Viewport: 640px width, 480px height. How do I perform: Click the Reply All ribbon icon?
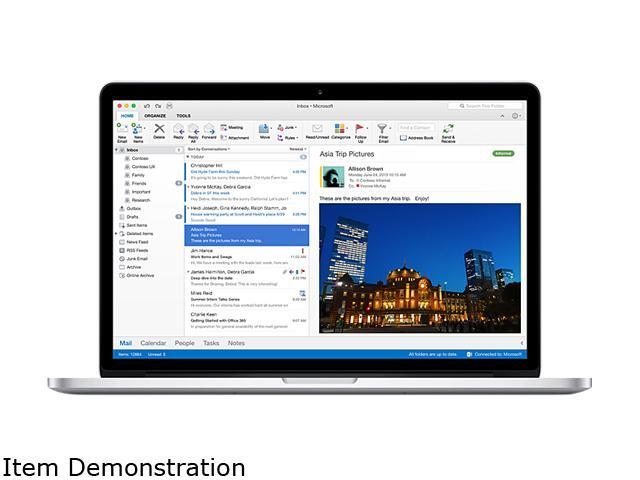[193, 129]
